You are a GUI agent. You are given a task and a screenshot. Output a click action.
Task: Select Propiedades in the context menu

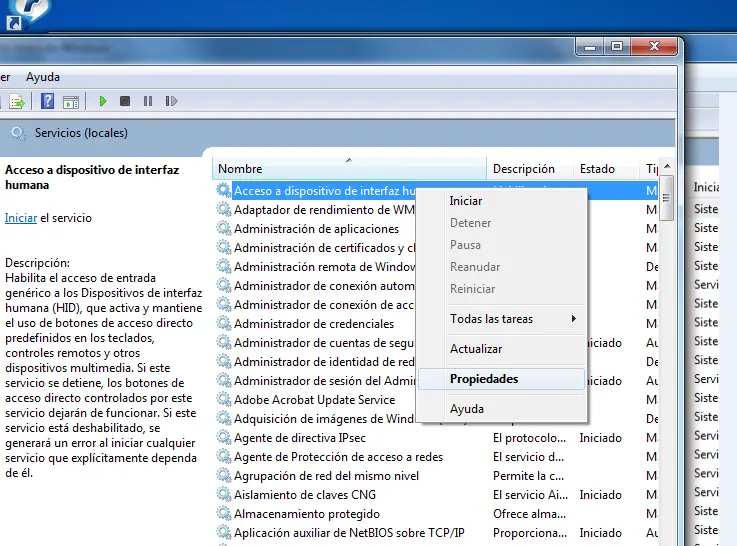point(501,379)
